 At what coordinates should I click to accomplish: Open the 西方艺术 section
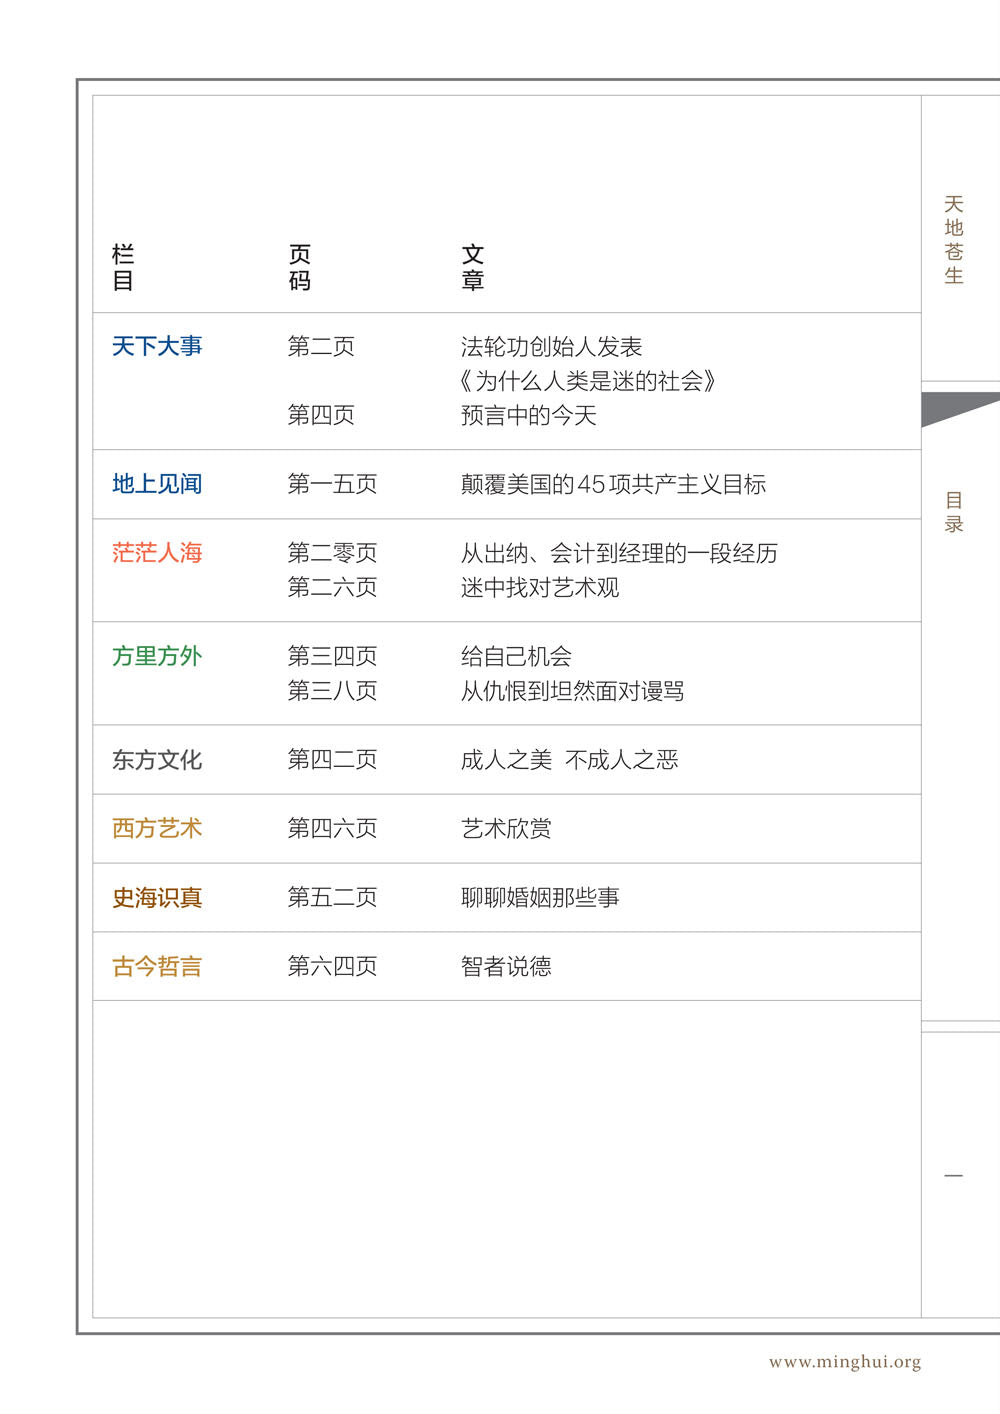click(157, 829)
